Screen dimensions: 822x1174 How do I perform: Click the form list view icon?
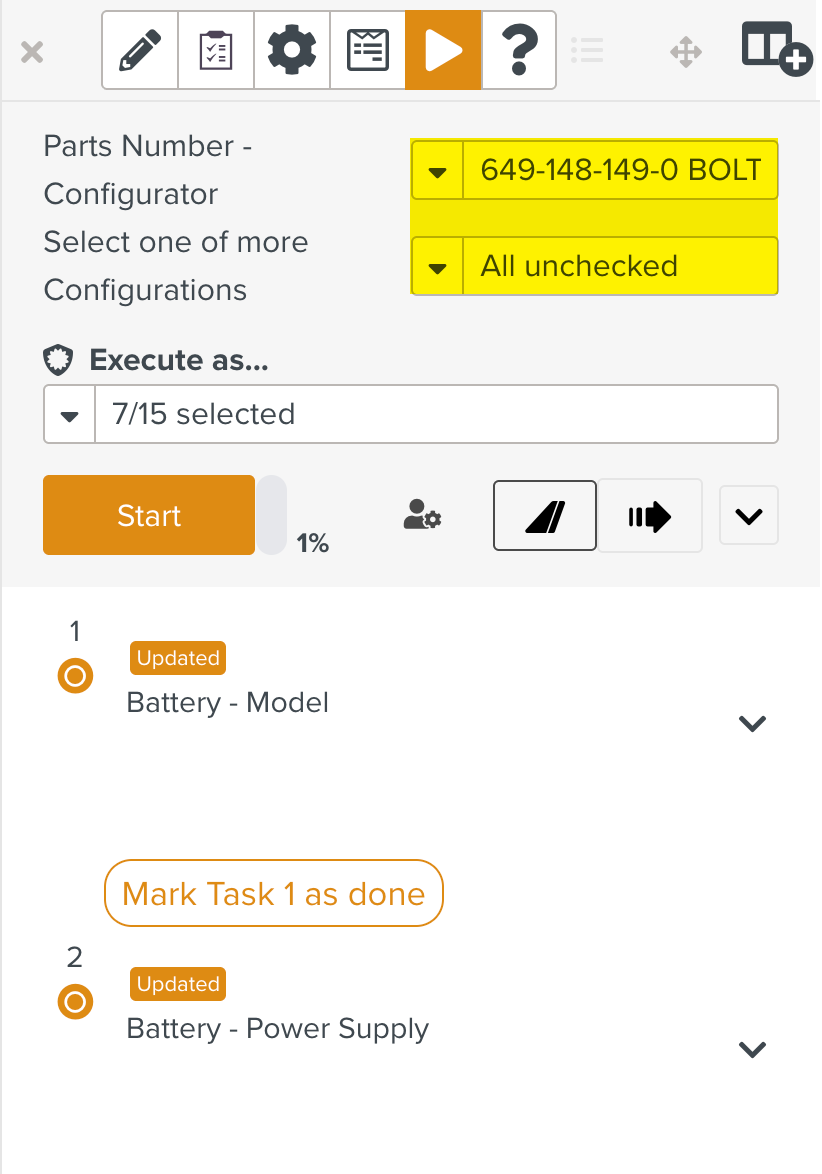(x=368, y=50)
